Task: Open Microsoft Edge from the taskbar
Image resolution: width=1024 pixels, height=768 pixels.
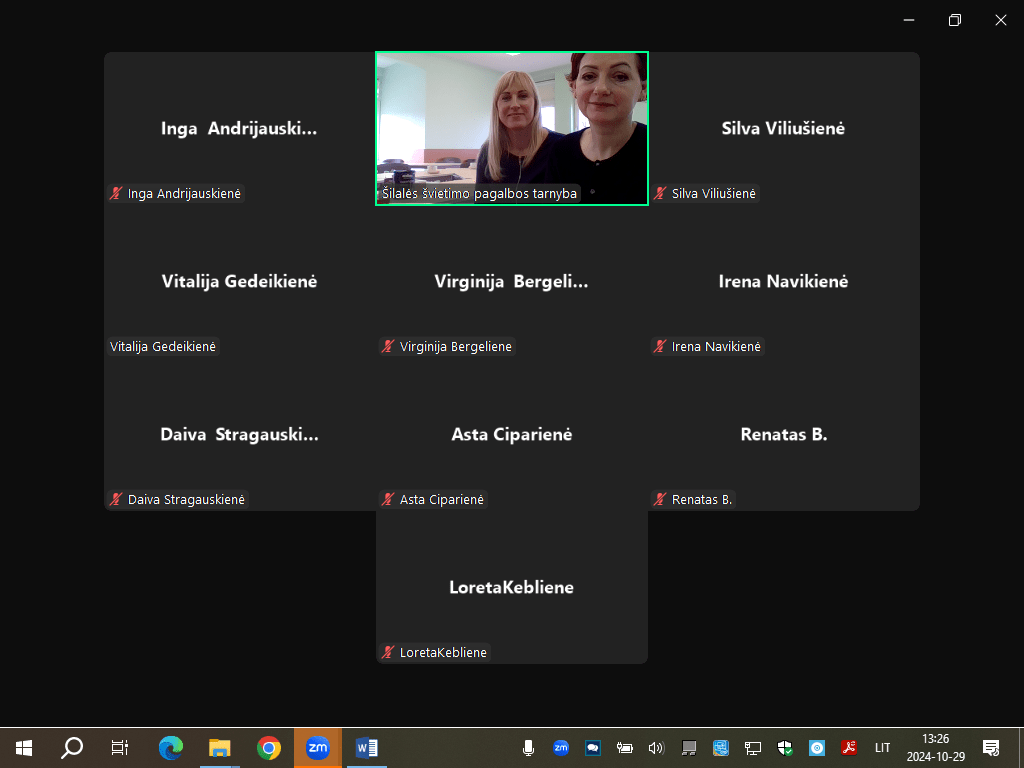Action: (171, 748)
